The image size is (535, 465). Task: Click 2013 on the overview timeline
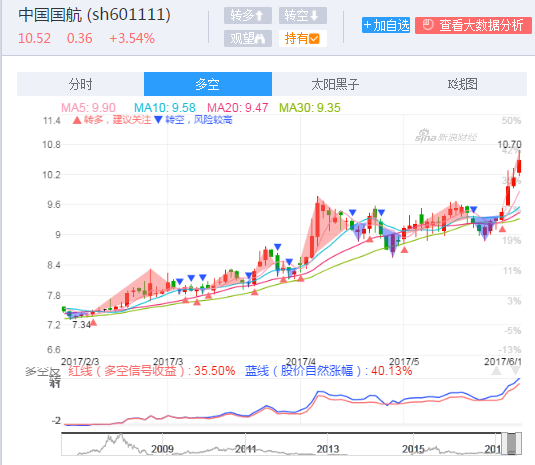coord(328,449)
